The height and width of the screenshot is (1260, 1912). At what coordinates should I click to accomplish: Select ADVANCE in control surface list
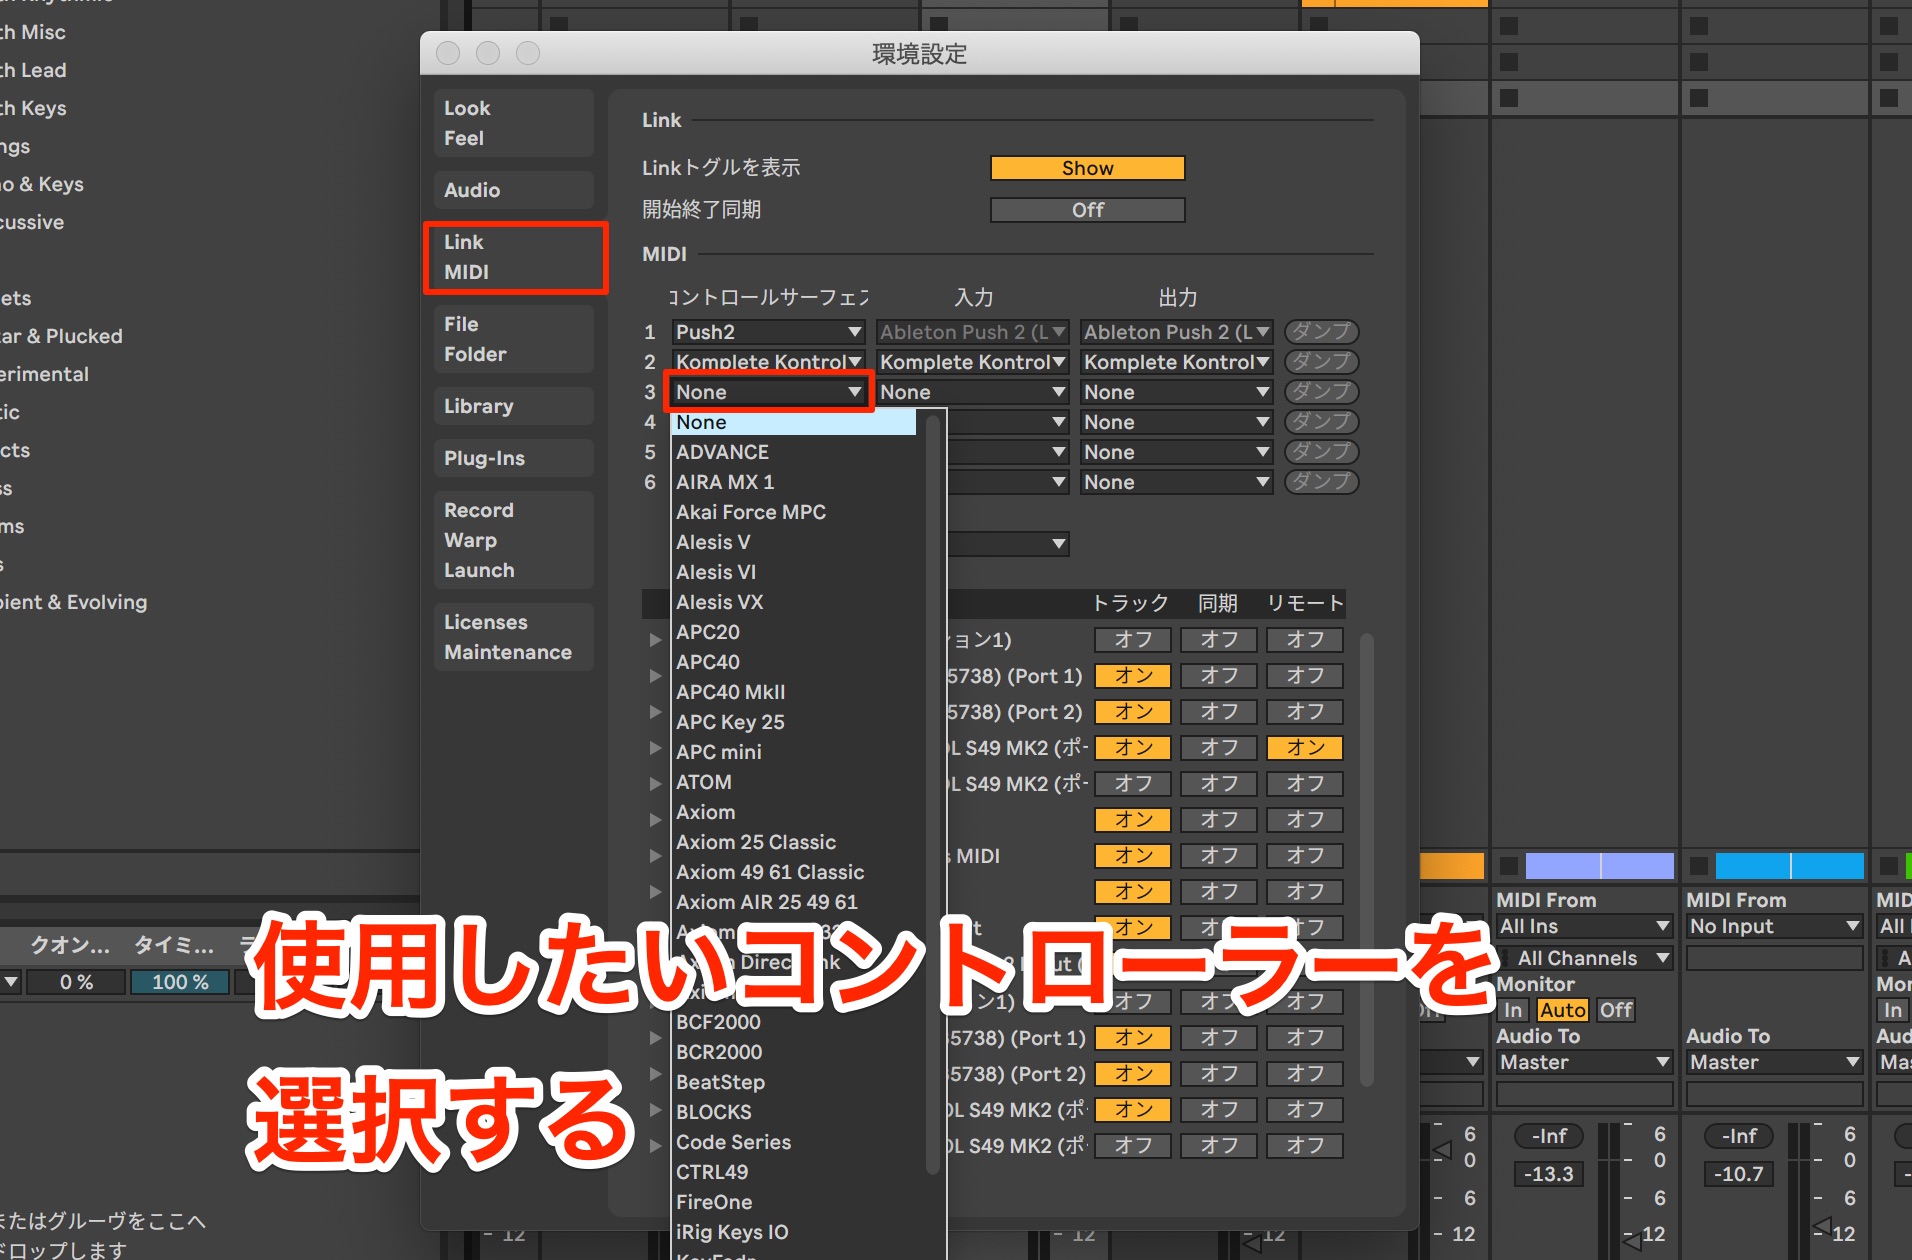[x=794, y=452]
